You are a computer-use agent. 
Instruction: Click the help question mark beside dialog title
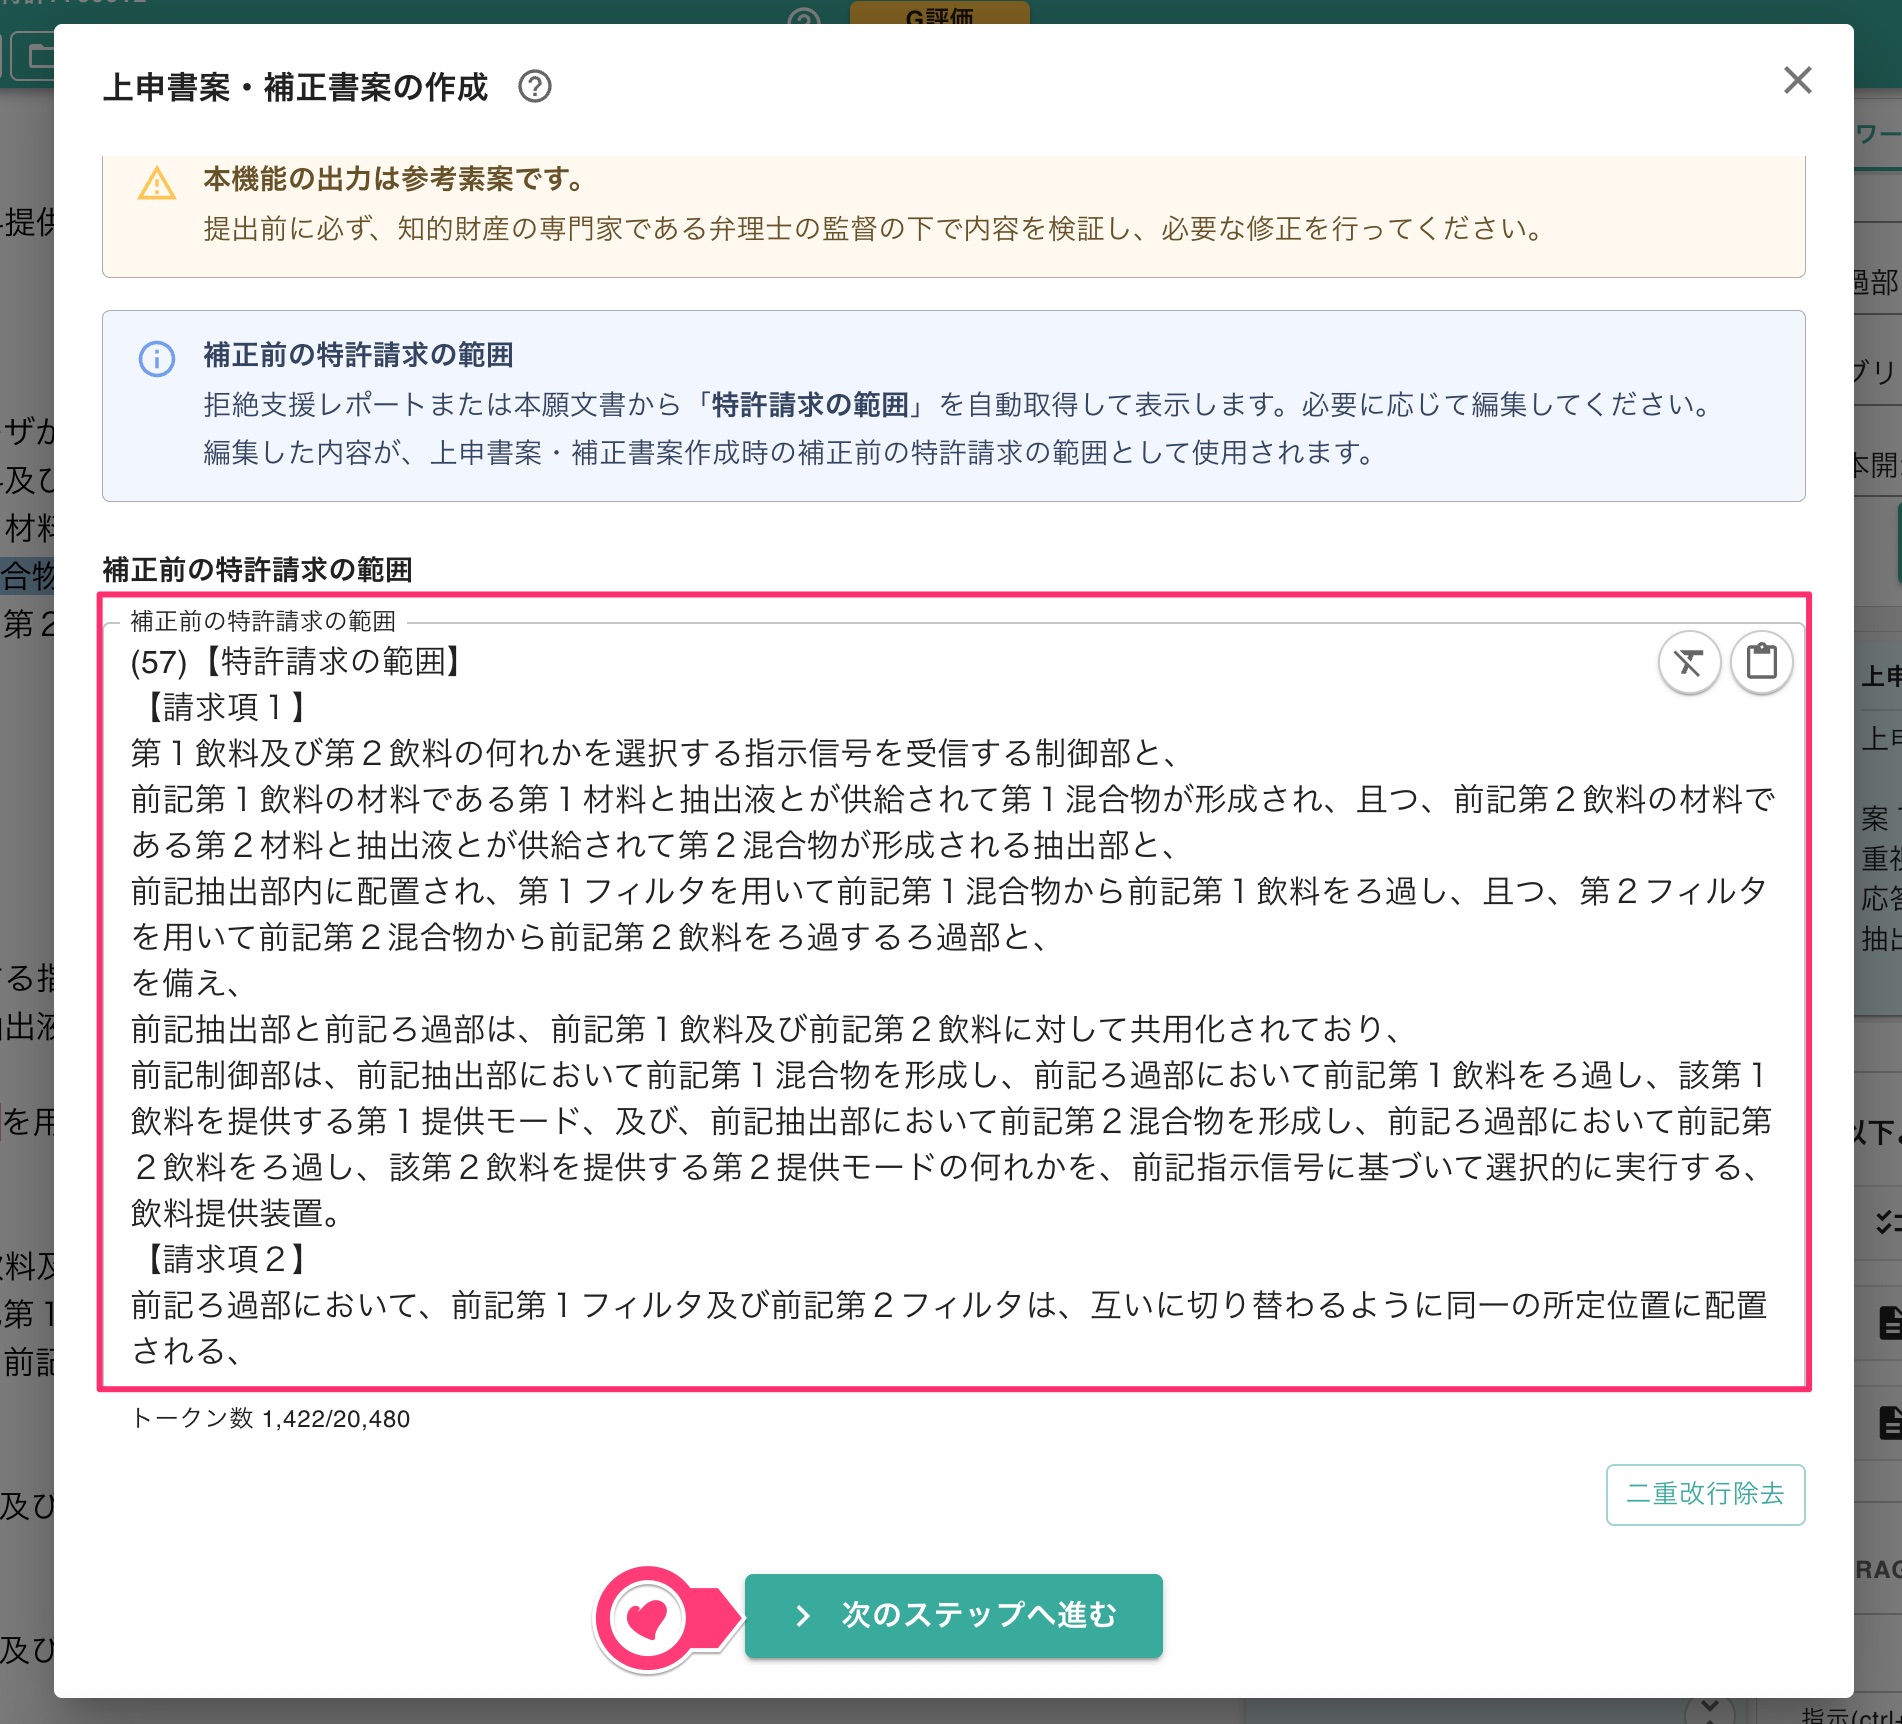(x=535, y=87)
